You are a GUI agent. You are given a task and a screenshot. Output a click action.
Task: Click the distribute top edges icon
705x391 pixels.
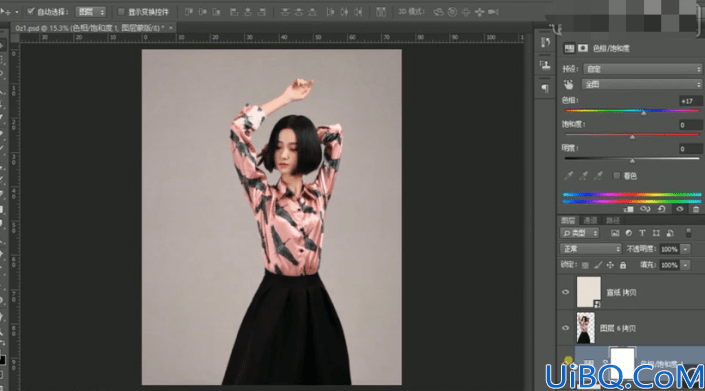[x=285, y=12]
